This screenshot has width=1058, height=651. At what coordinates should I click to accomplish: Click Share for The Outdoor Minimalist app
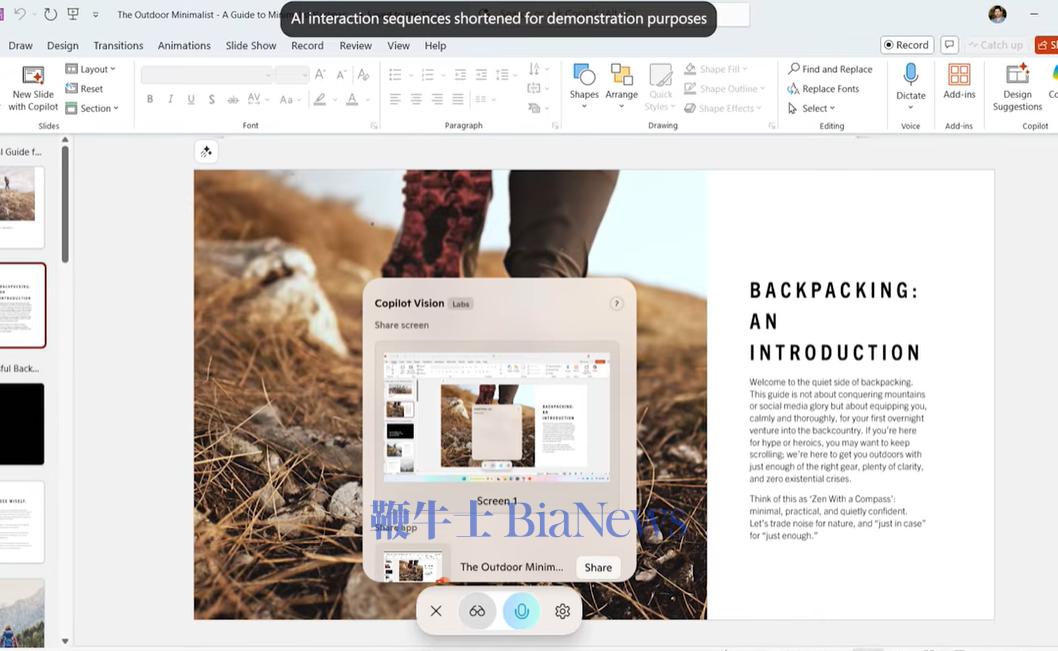[598, 567]
